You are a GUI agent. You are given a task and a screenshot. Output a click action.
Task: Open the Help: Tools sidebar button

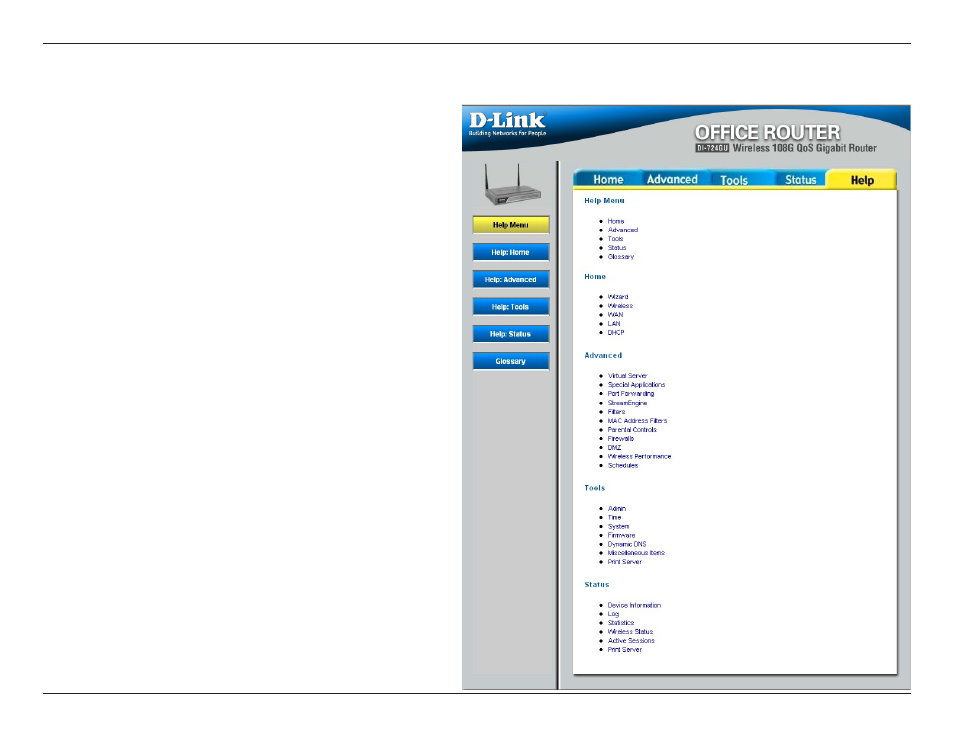(x=510, y=307)
